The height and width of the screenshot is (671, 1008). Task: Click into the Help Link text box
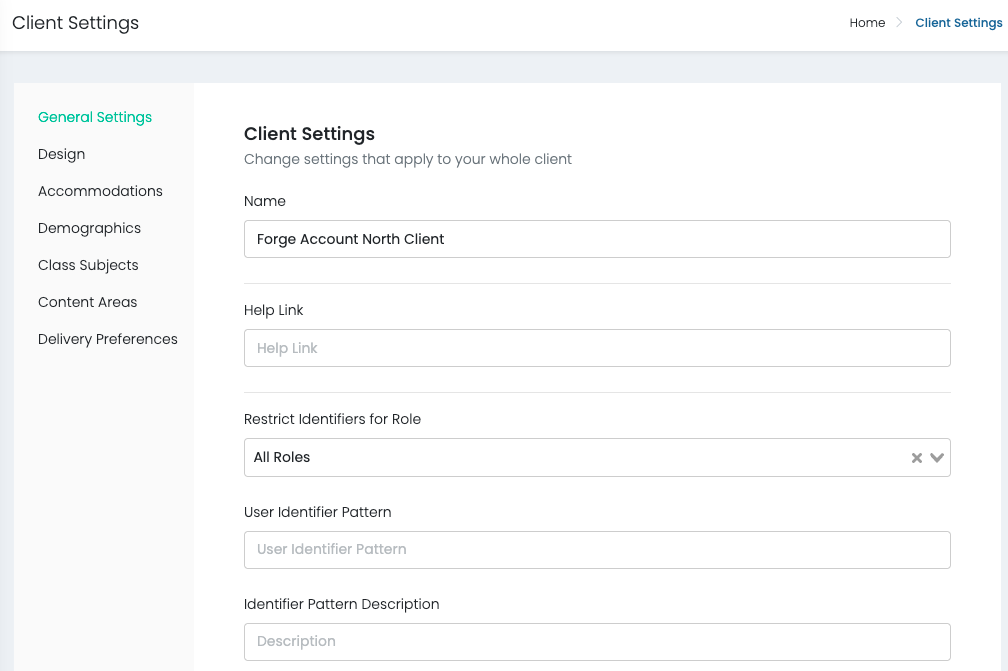597,348
